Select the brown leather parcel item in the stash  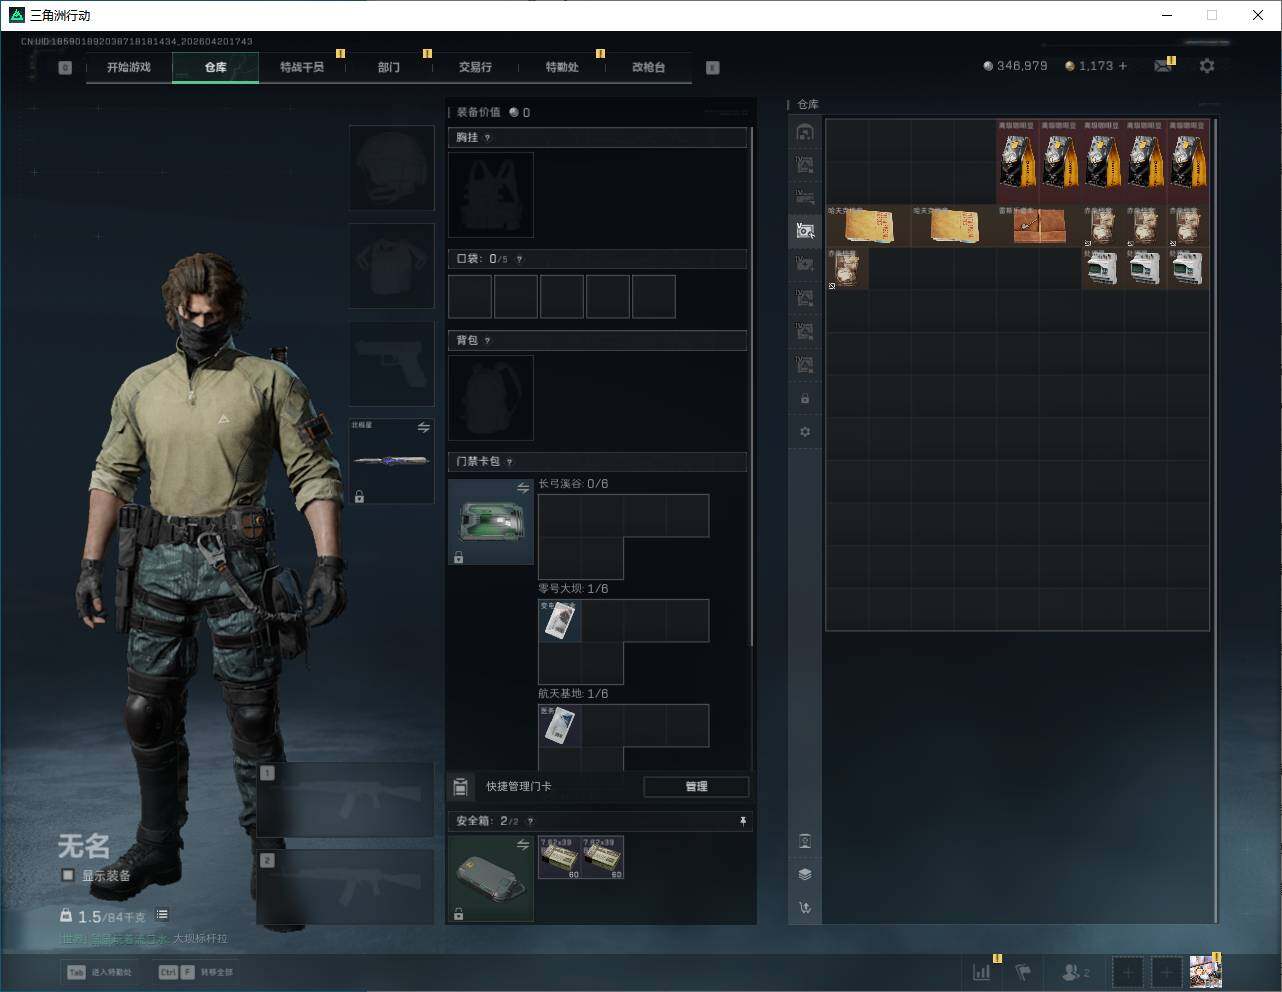tap(1039, 226)
